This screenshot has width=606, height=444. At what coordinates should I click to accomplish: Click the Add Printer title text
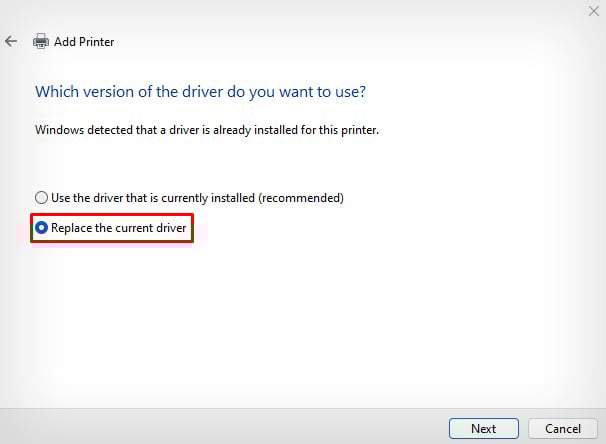click(84, 42)
